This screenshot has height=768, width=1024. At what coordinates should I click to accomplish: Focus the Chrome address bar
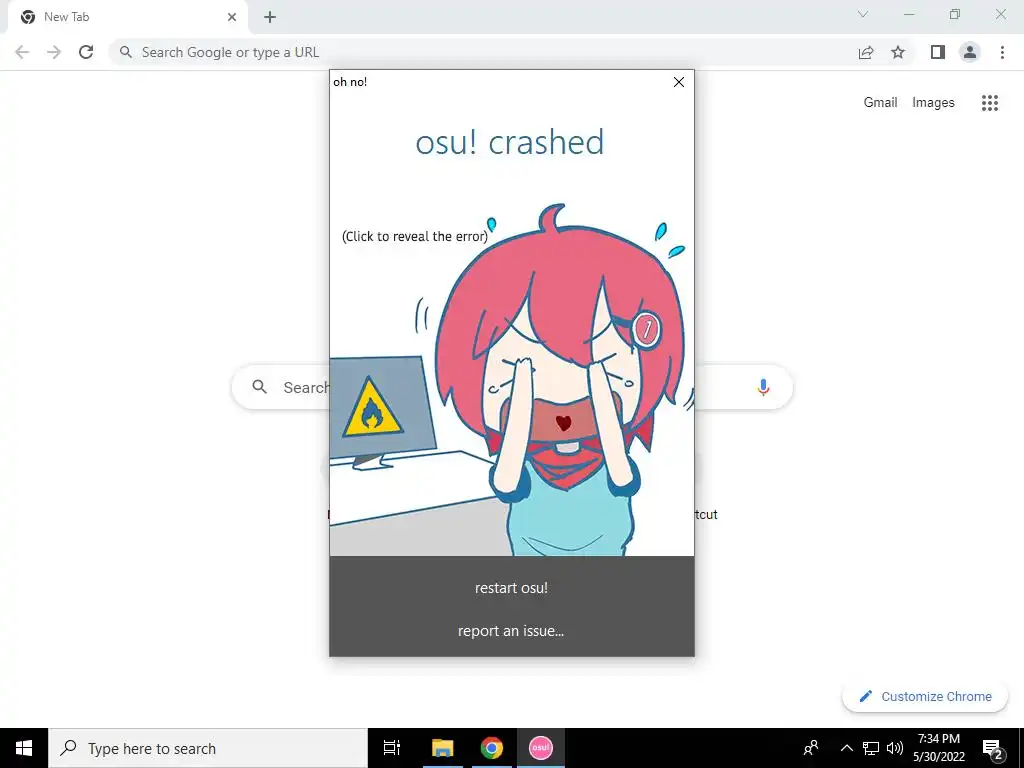[x=483, y=52]
